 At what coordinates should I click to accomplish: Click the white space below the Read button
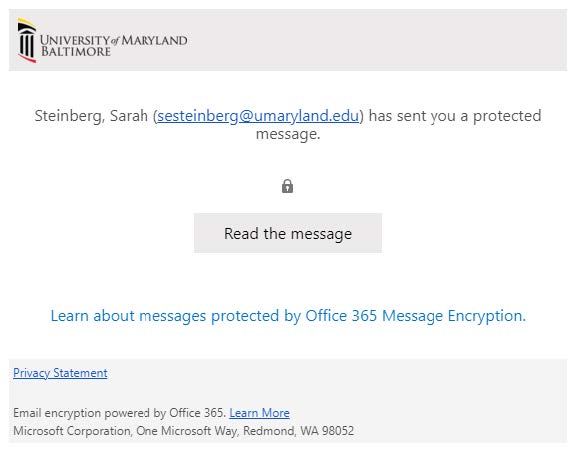point(288,279)
